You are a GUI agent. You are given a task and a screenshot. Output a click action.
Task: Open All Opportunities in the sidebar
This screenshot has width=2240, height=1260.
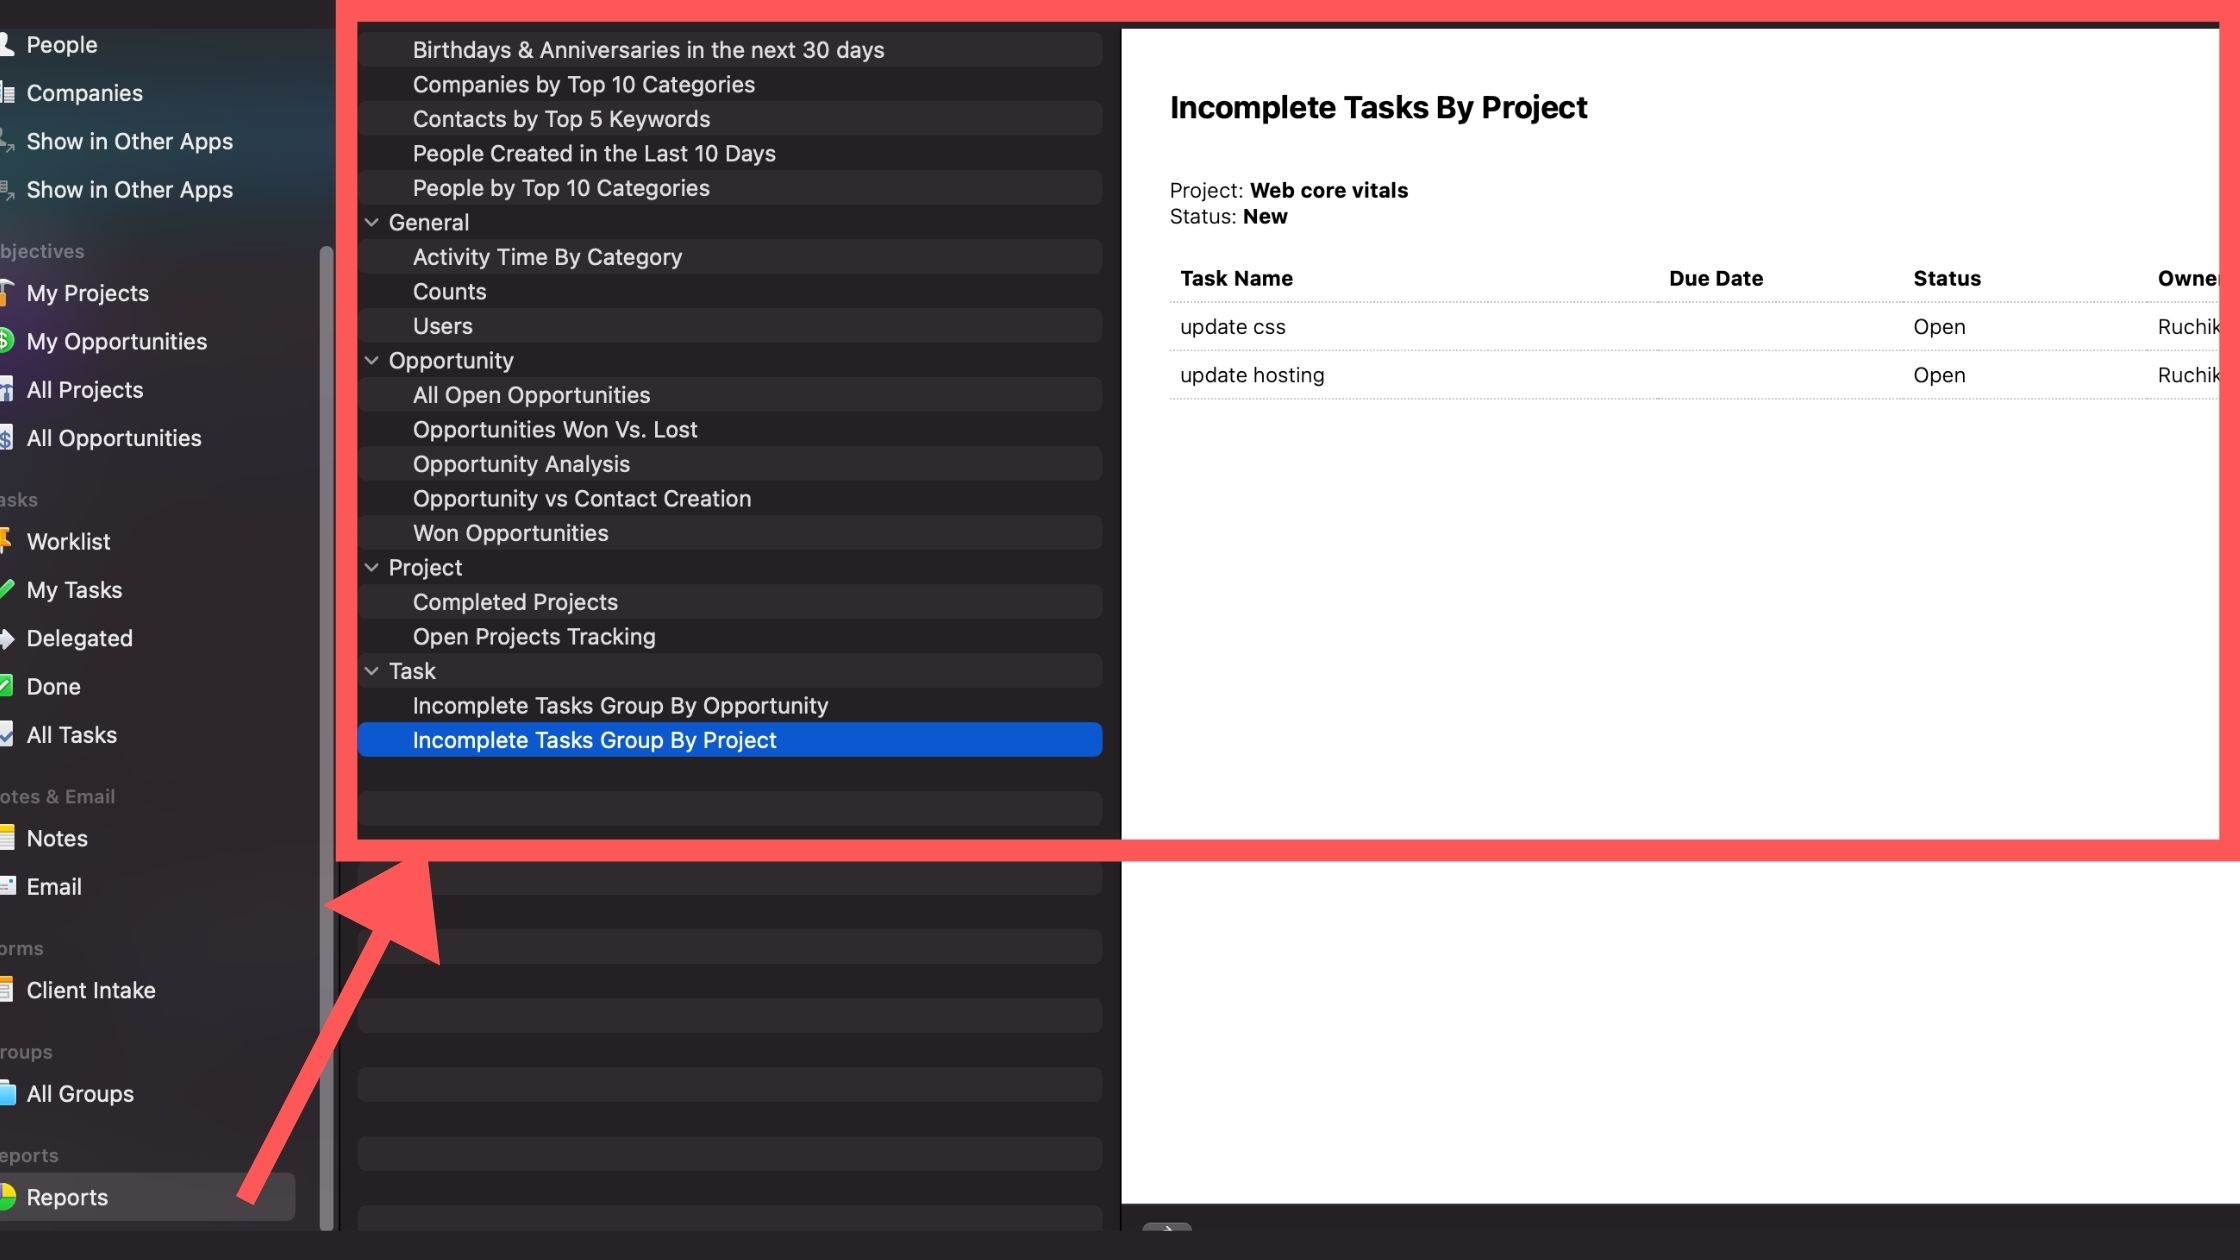pyautogui.click(x=113, y=438)
